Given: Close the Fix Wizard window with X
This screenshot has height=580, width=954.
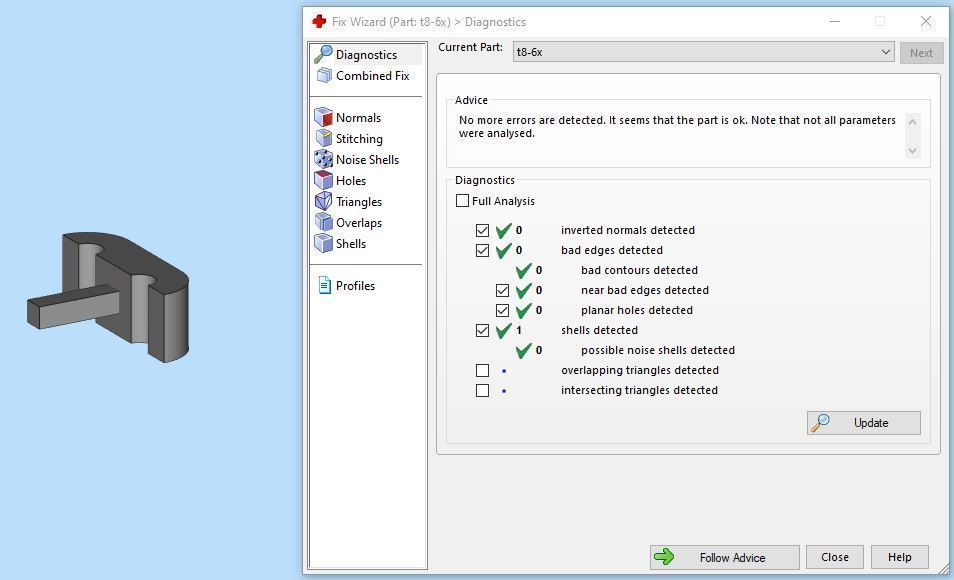Looking at the screenshot, I should coord(925,21).
